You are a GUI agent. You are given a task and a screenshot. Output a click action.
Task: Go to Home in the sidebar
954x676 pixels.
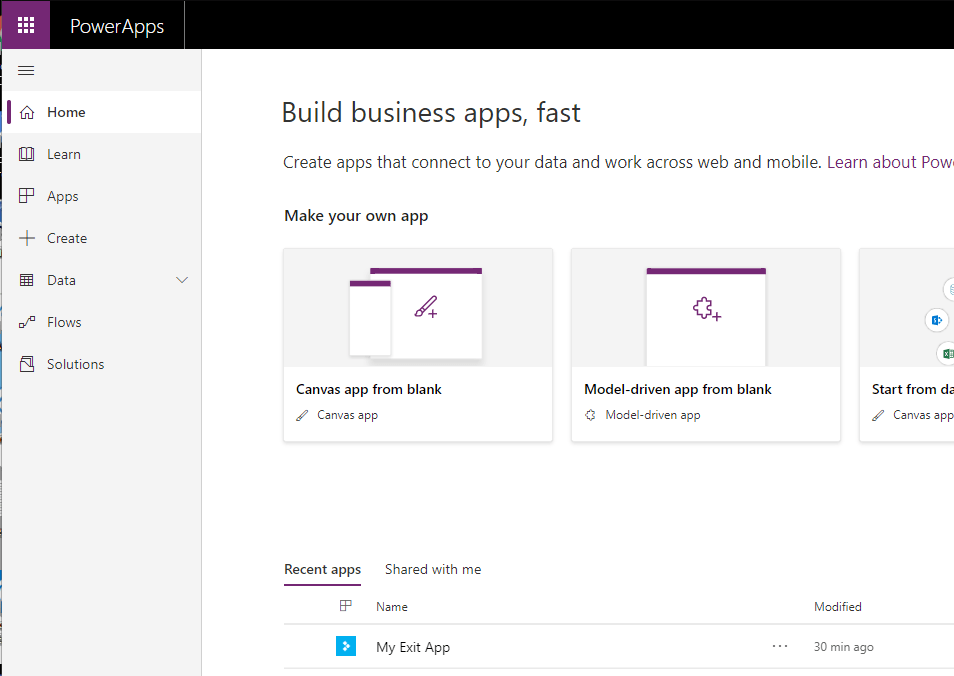[104, 112]
